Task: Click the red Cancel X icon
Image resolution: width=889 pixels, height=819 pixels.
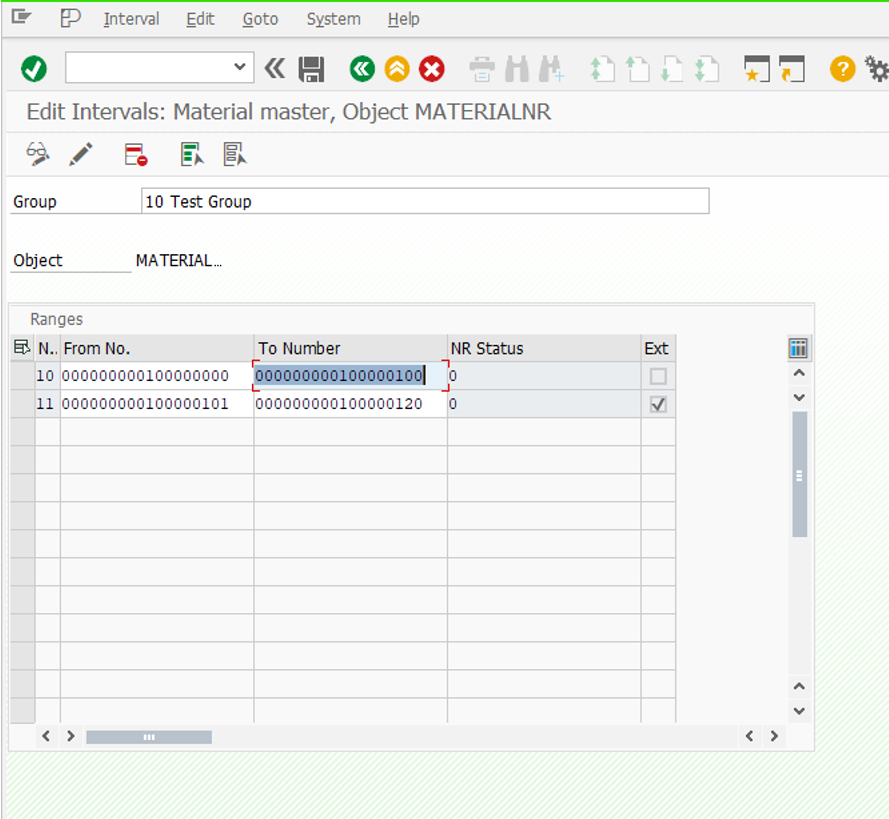Action: [x=432, y=69]
